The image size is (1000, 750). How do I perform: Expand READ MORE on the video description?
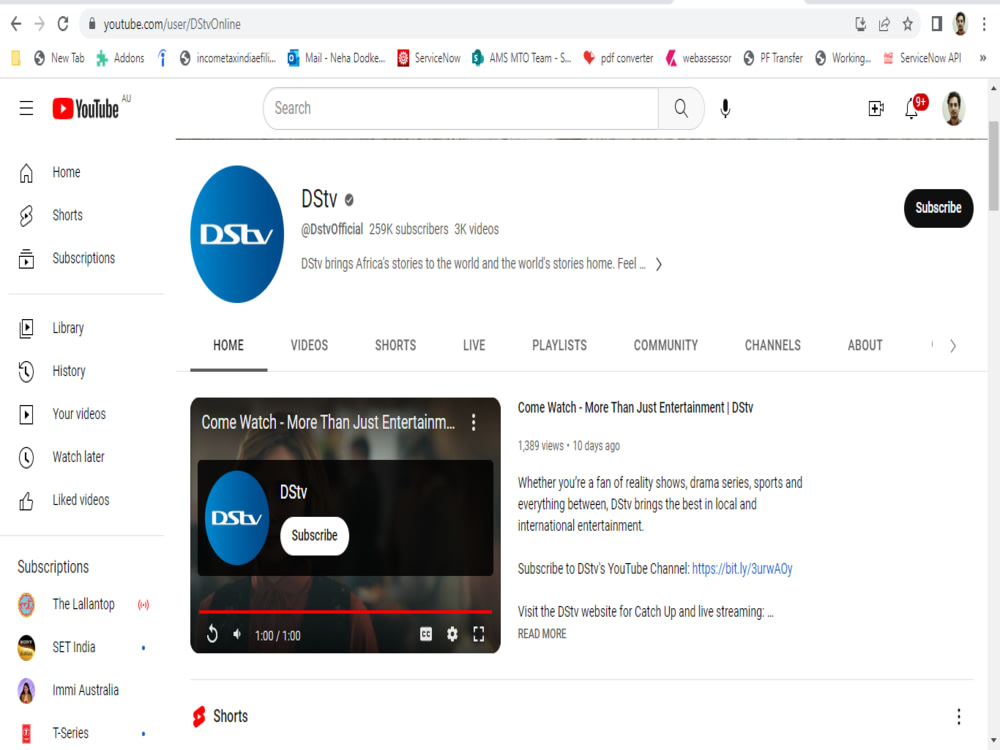coord(541,634)
